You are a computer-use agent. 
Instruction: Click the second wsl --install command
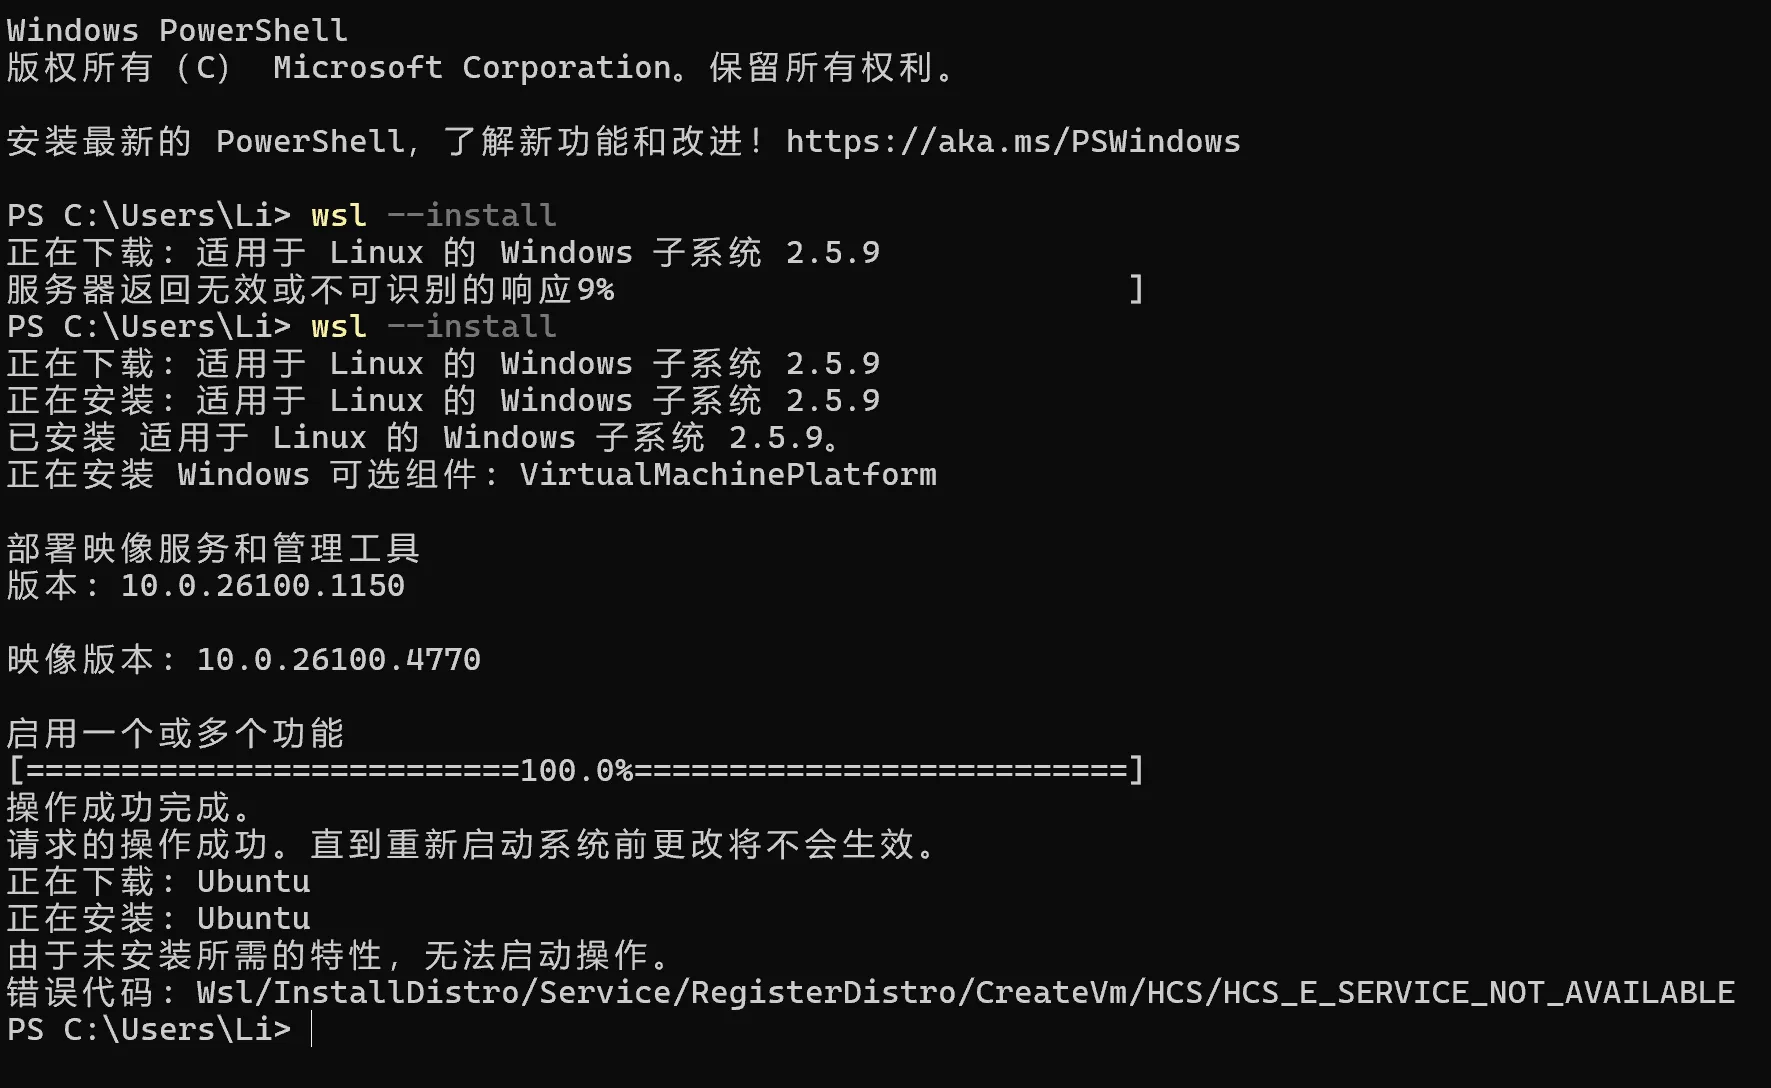(x=433, y=327)
